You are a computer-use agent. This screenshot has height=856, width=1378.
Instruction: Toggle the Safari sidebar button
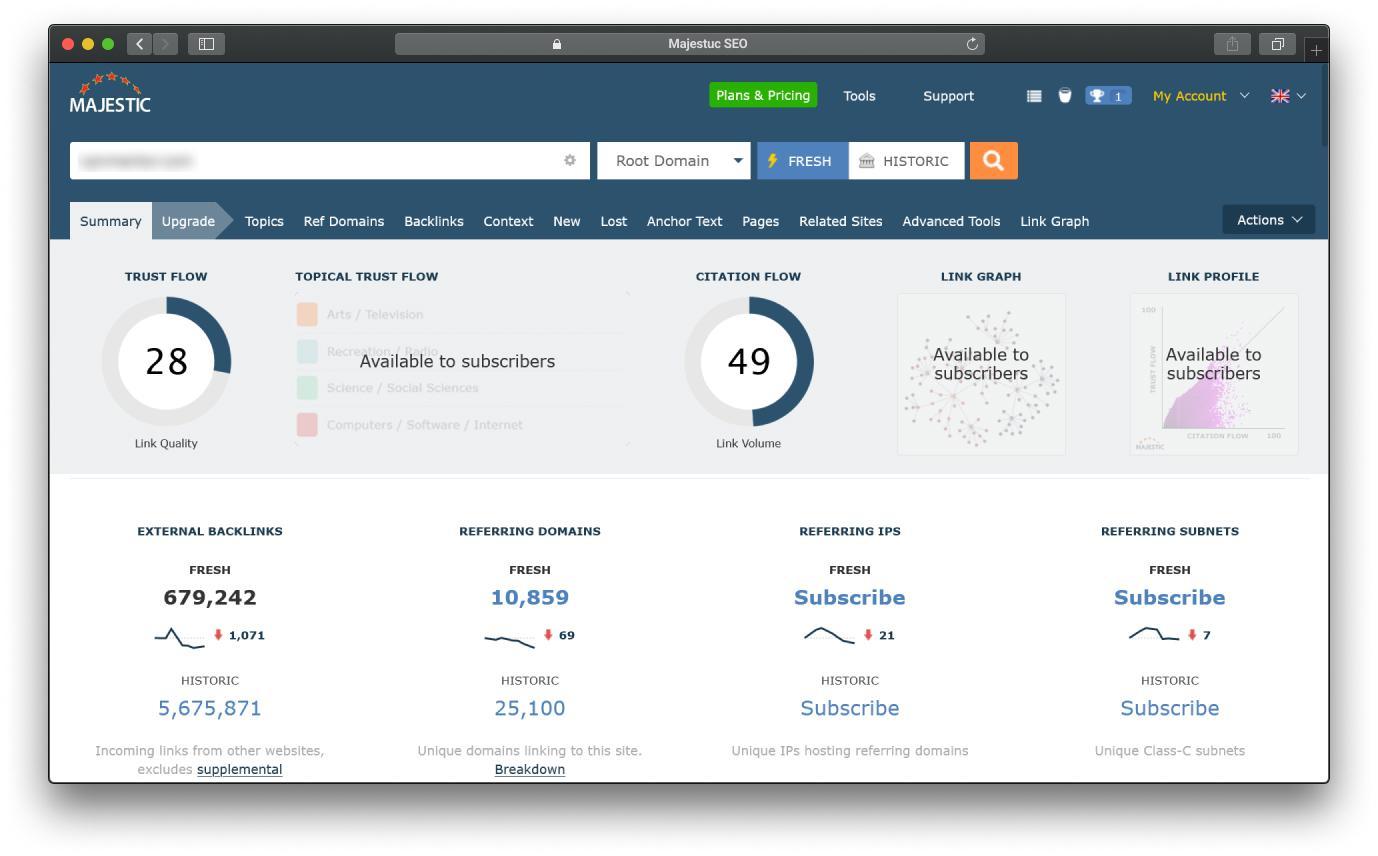pyautogui.click(x=206, y=44)
